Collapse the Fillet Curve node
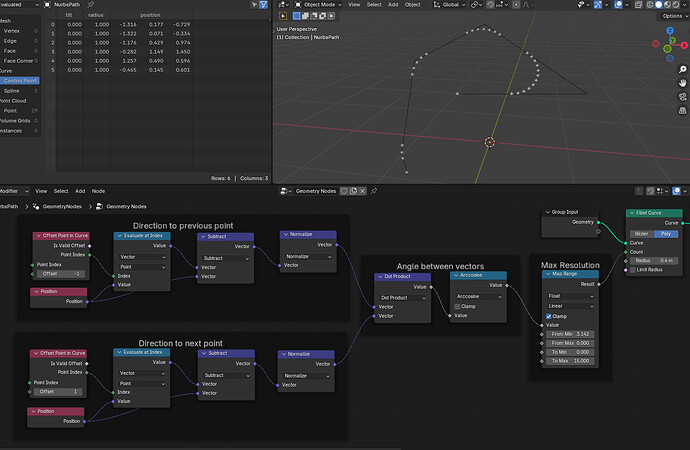 tap(632, 213)
